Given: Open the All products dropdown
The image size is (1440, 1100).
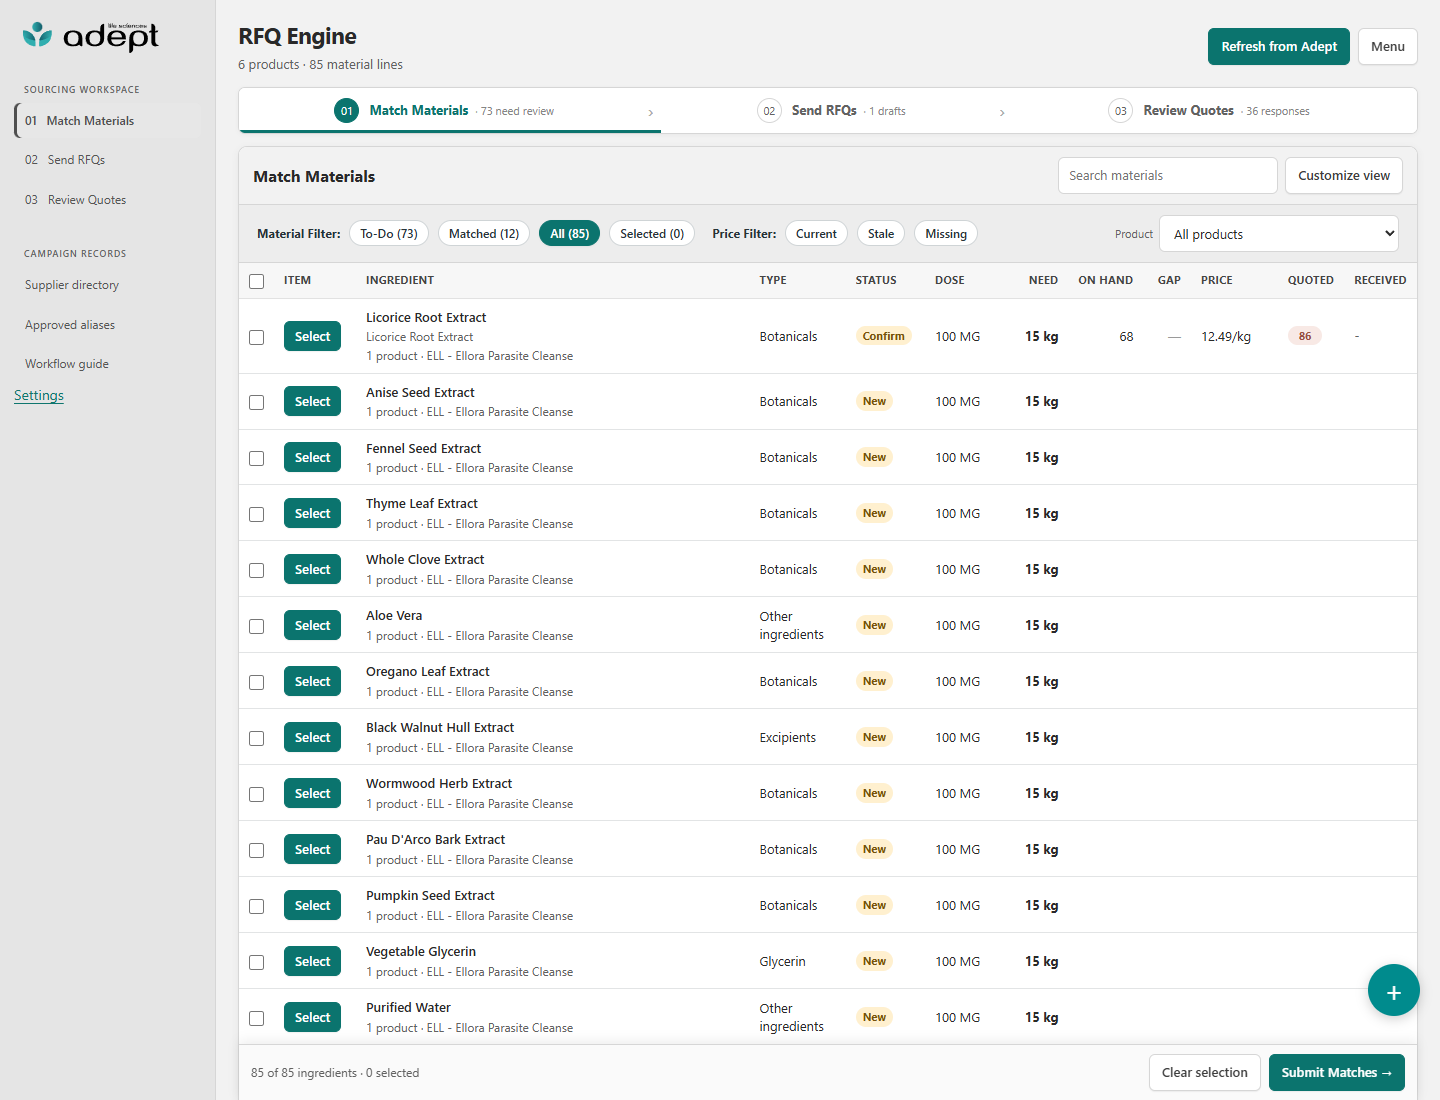Looking at the screenshot, I should click(x=1279, y=234).
